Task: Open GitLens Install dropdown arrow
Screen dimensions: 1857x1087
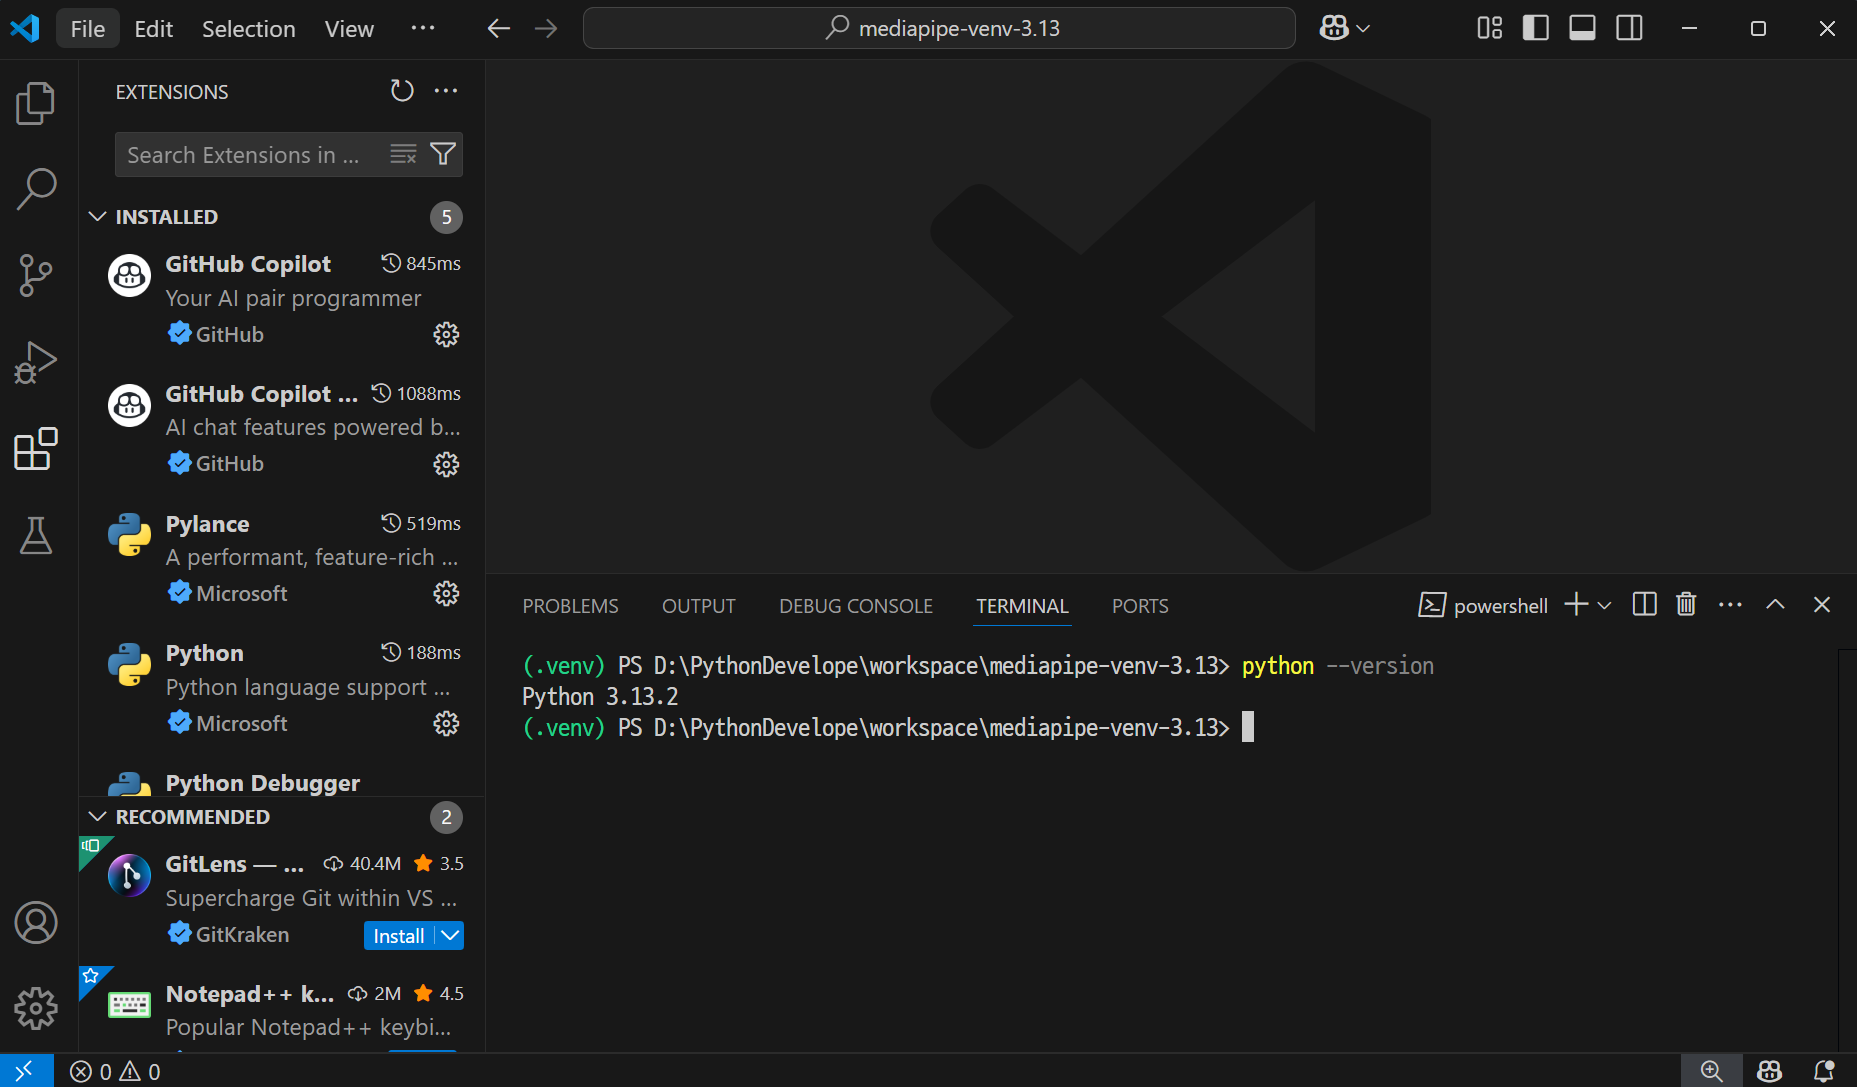Action: click(x=451, y=935)
